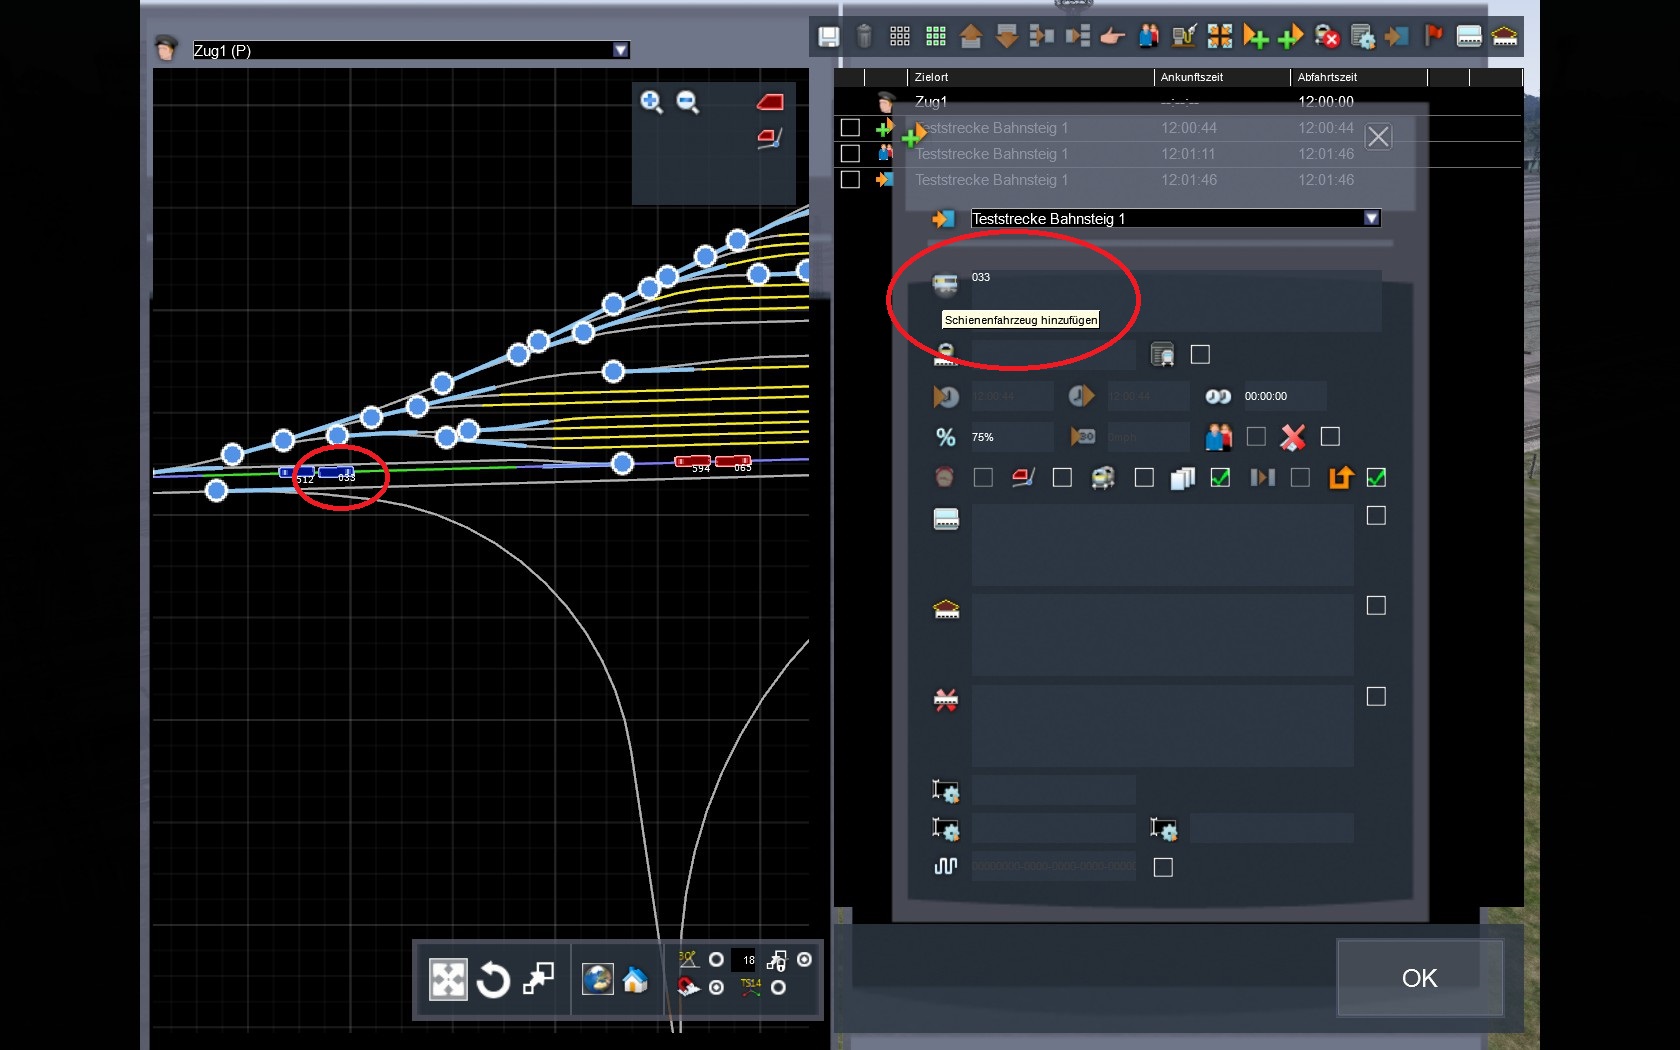Click the red flag icon
Screen dimensions: 1680x1050
point(1434,36)
